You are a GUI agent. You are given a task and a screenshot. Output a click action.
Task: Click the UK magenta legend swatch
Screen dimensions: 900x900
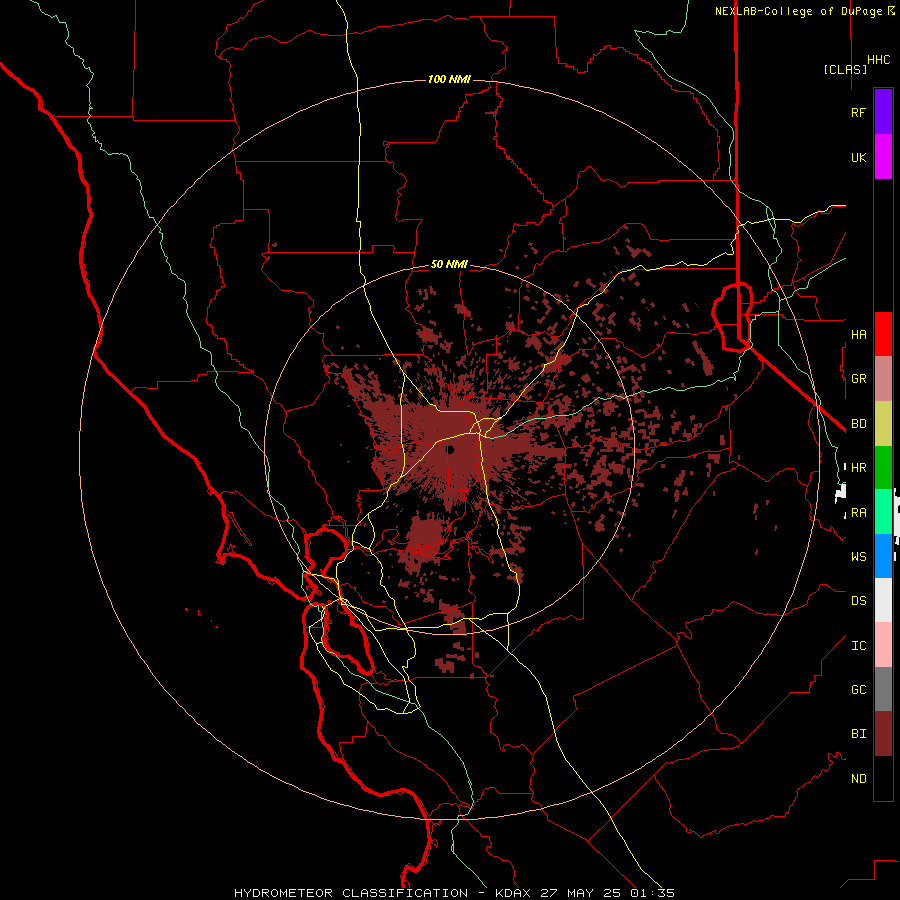pyautogui.click(x=883, y=157)
